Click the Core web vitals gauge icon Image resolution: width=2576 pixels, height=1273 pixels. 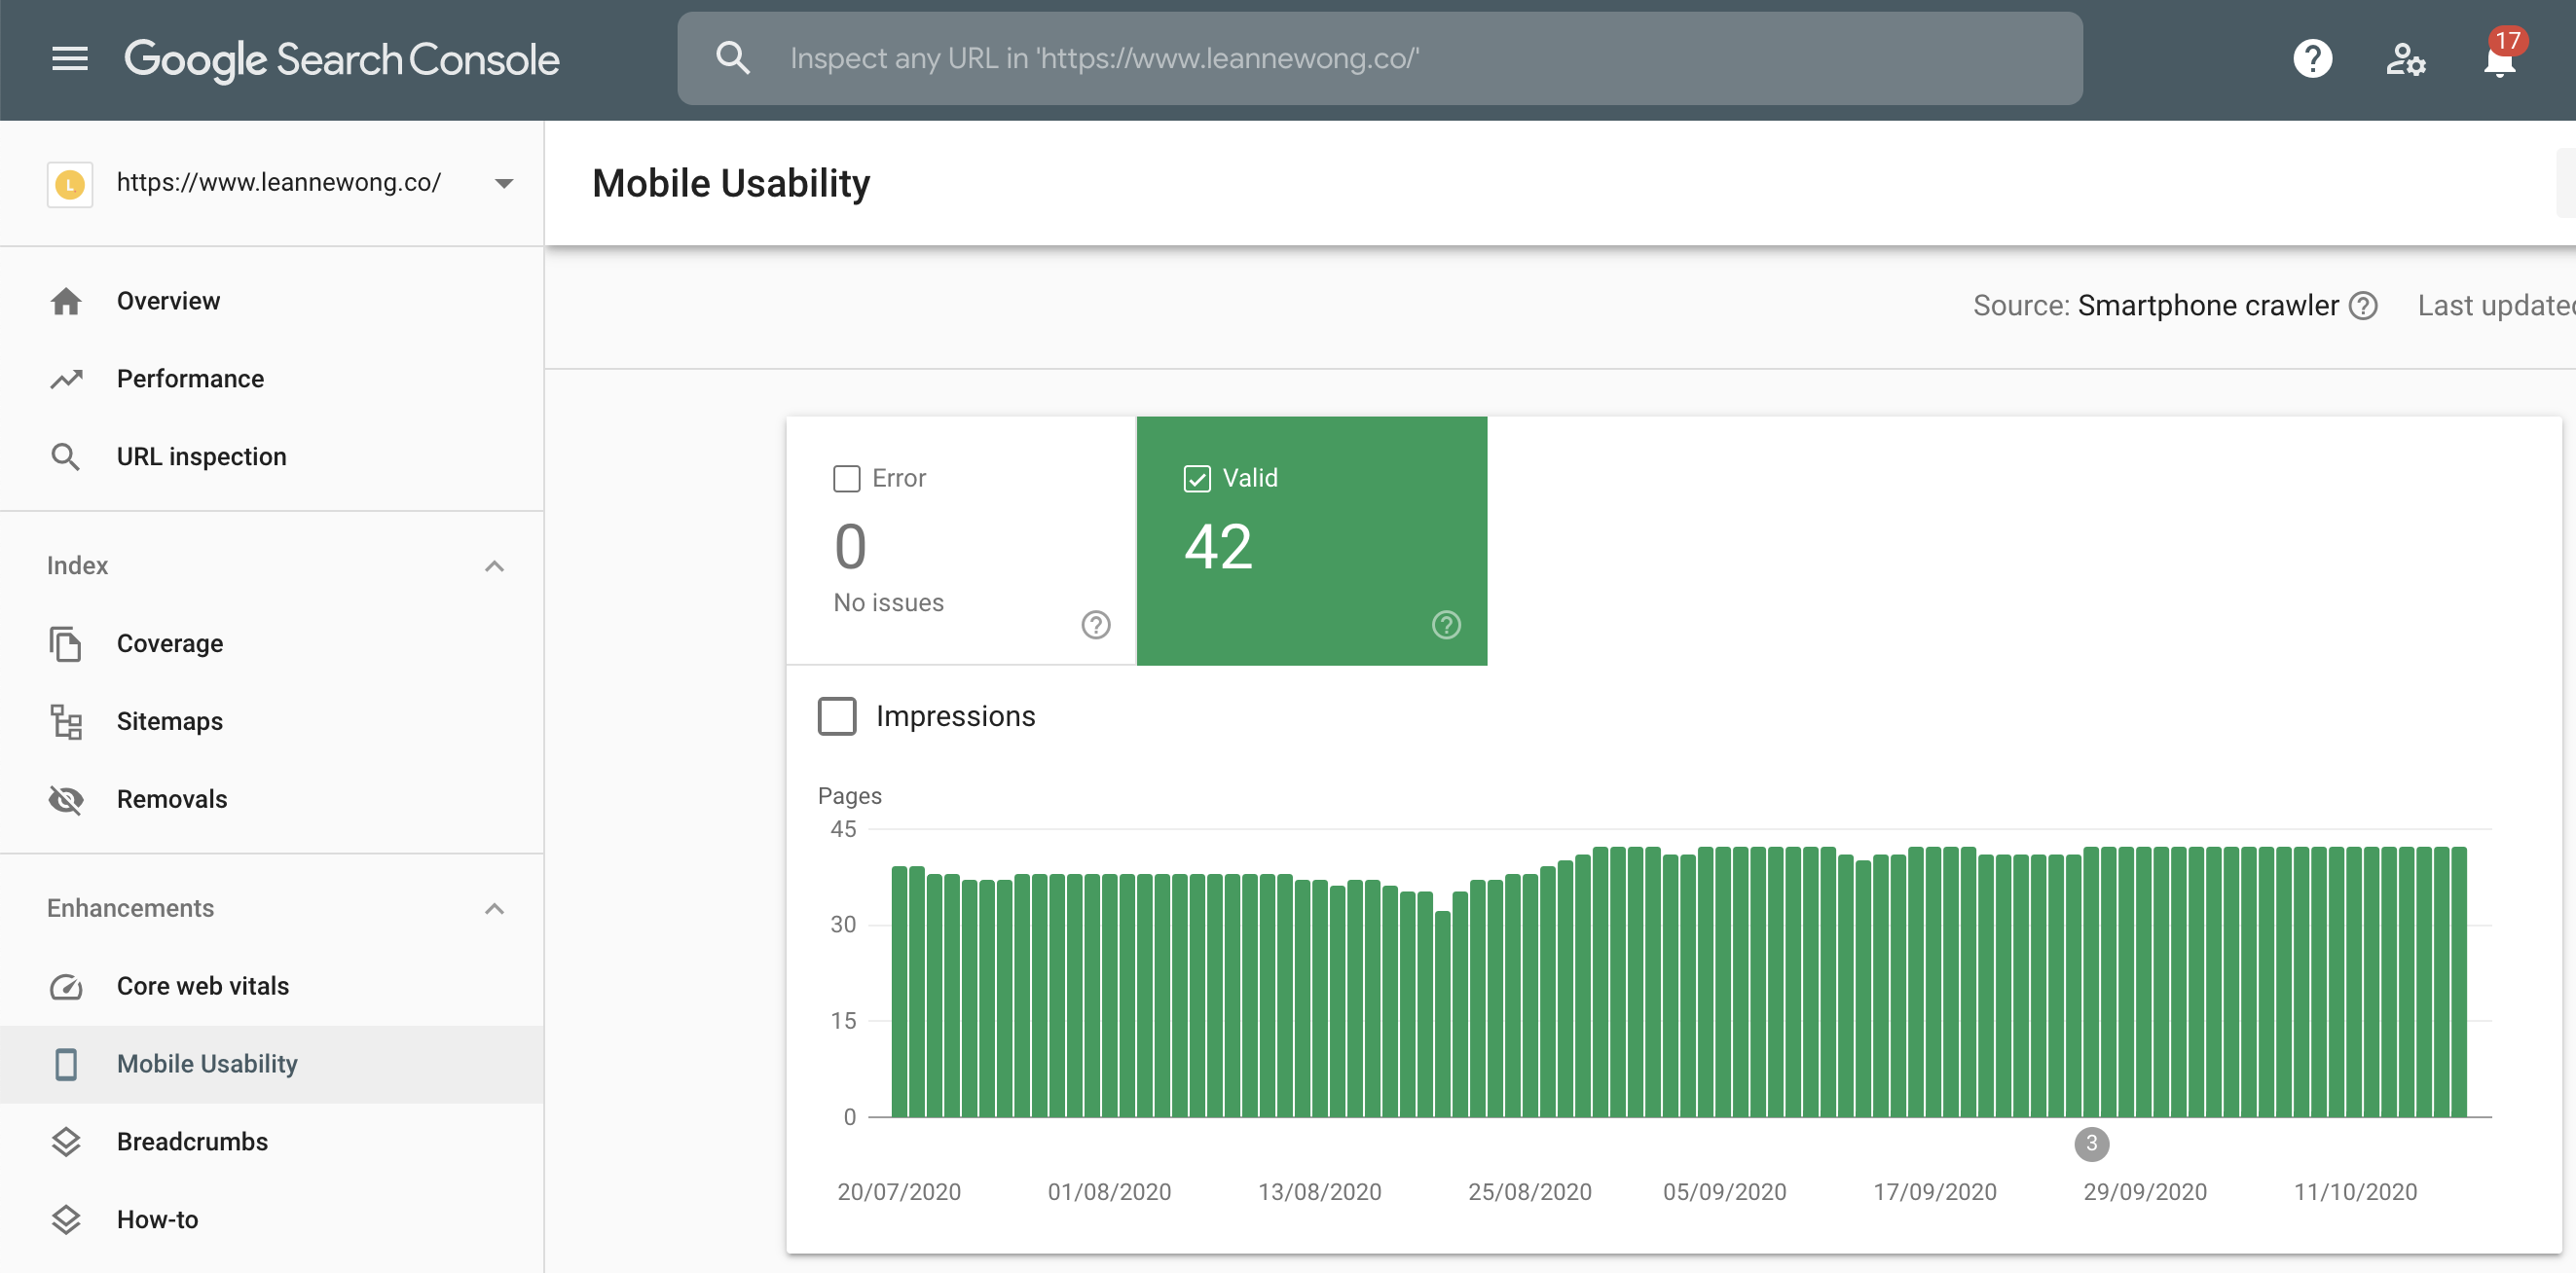66,987
